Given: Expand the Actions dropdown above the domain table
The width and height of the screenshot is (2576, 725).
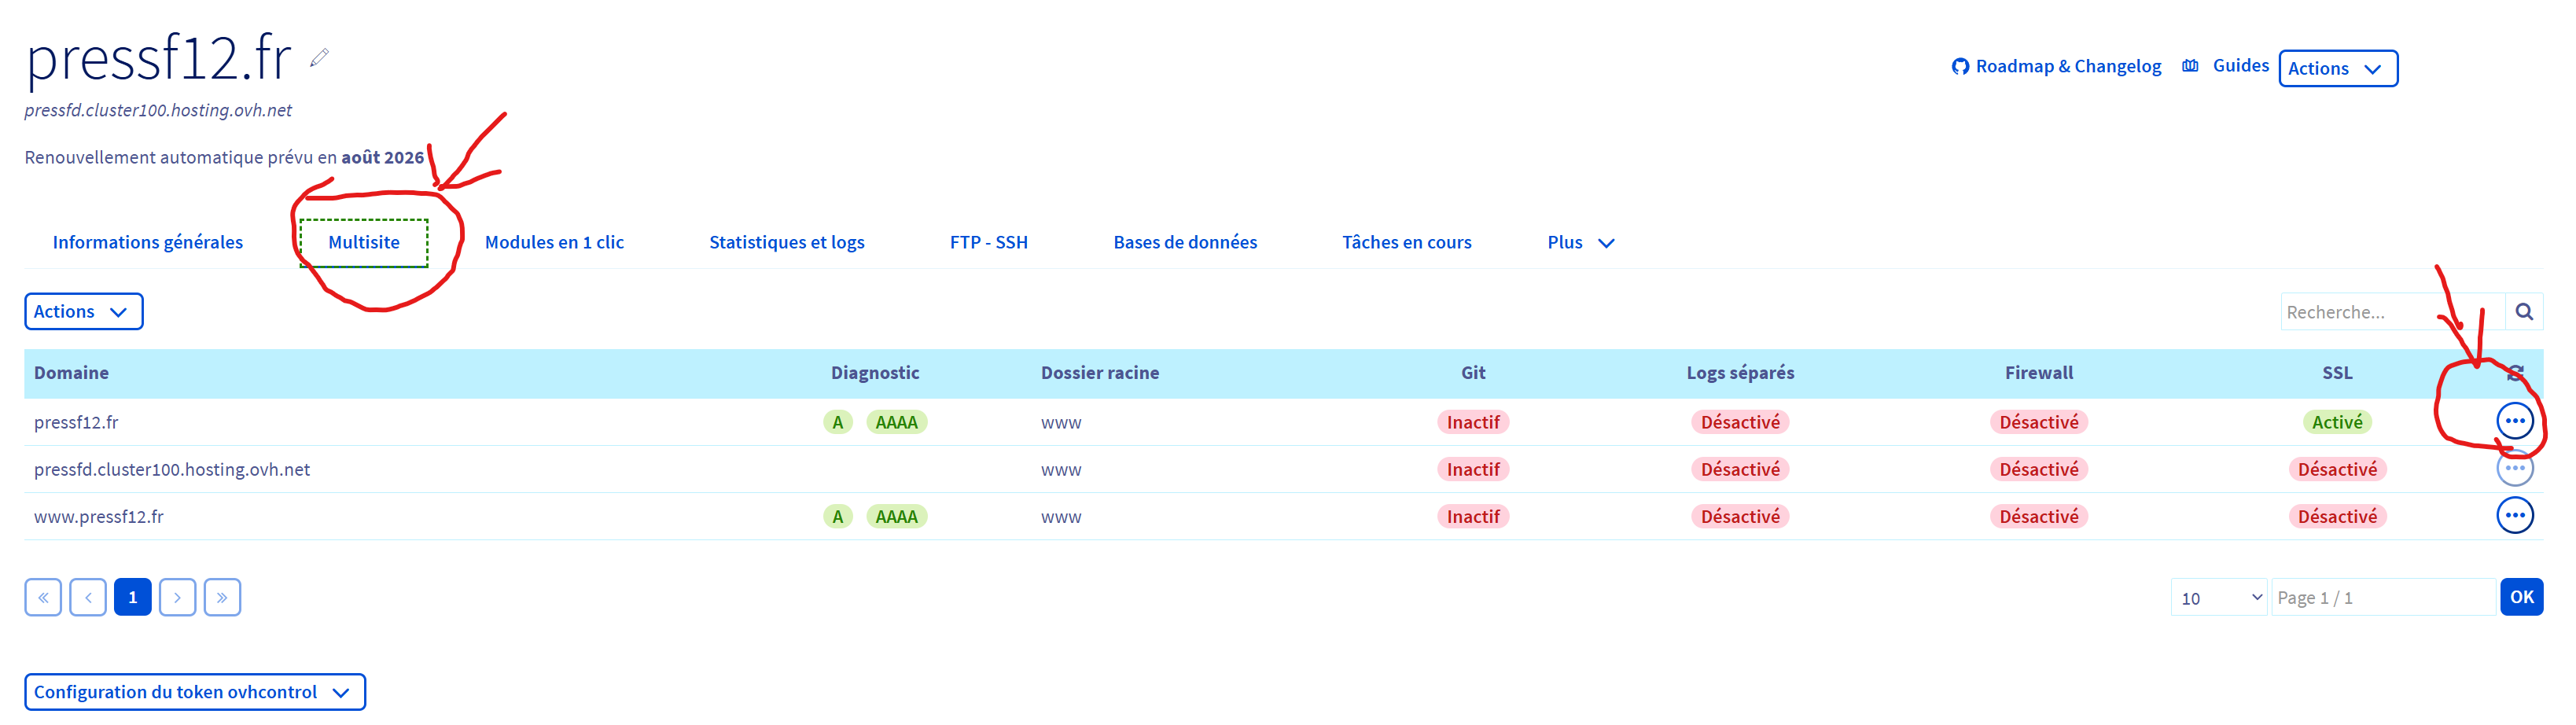Looking at the screenshot, I should (x=83, y=312).
